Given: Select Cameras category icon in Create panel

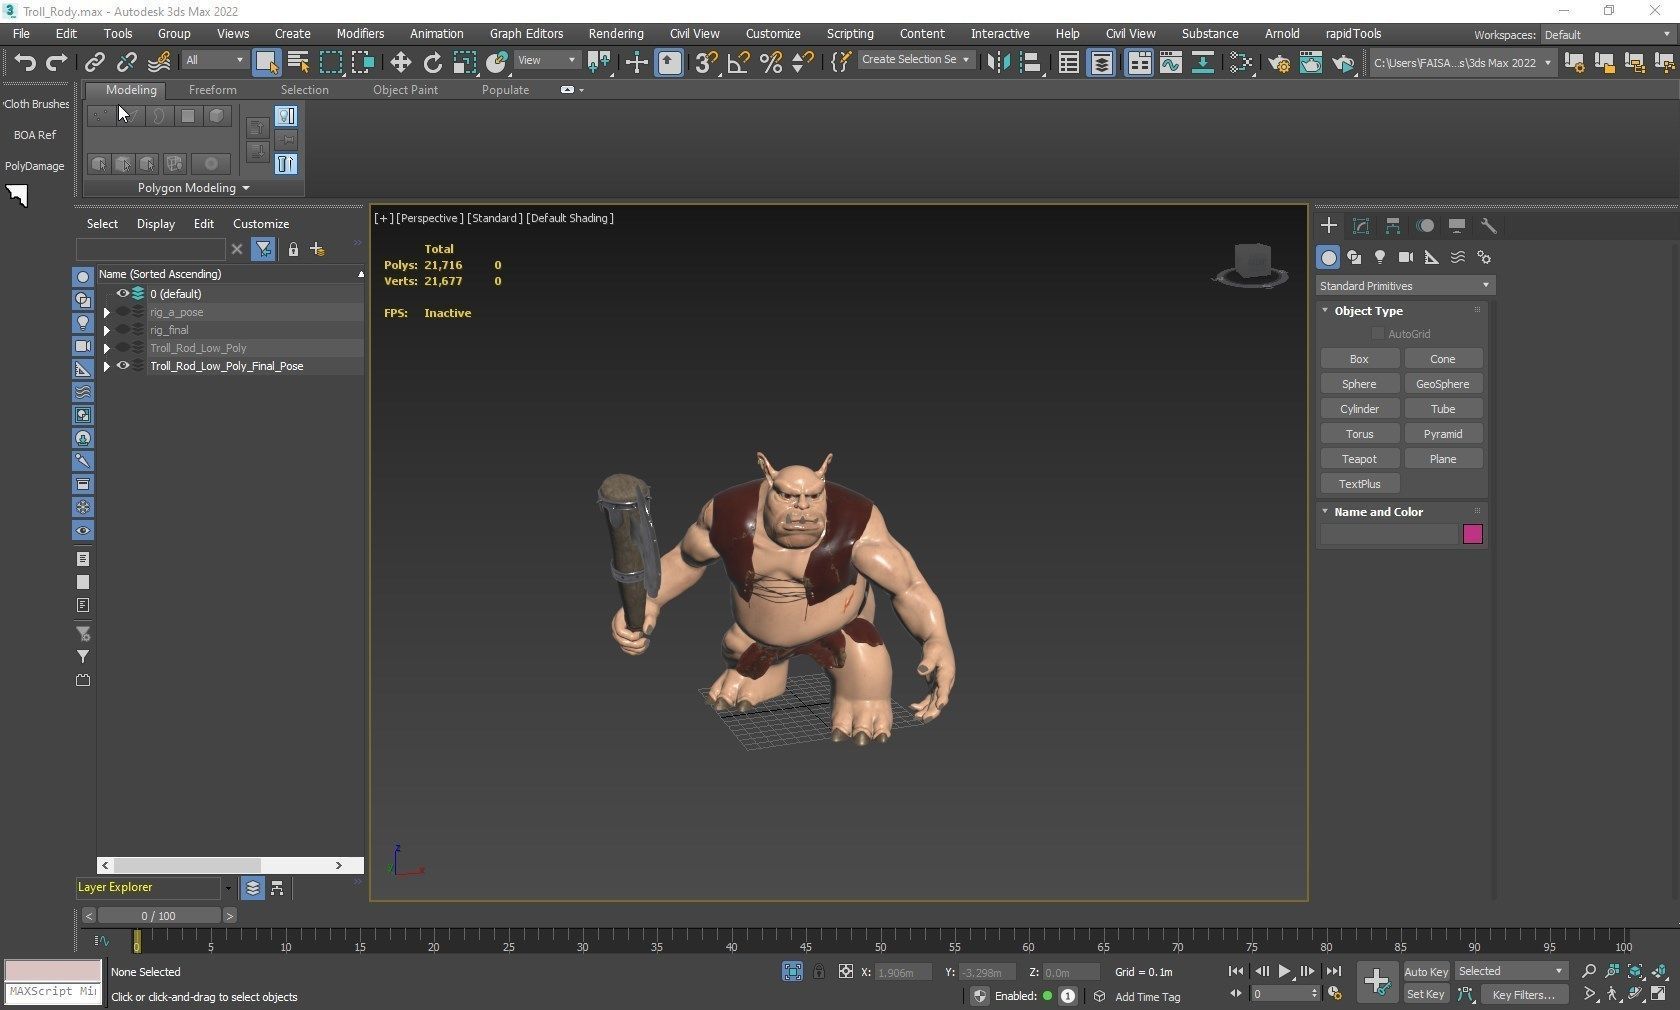Looking at the screenshot, I should coord(1406,257).
